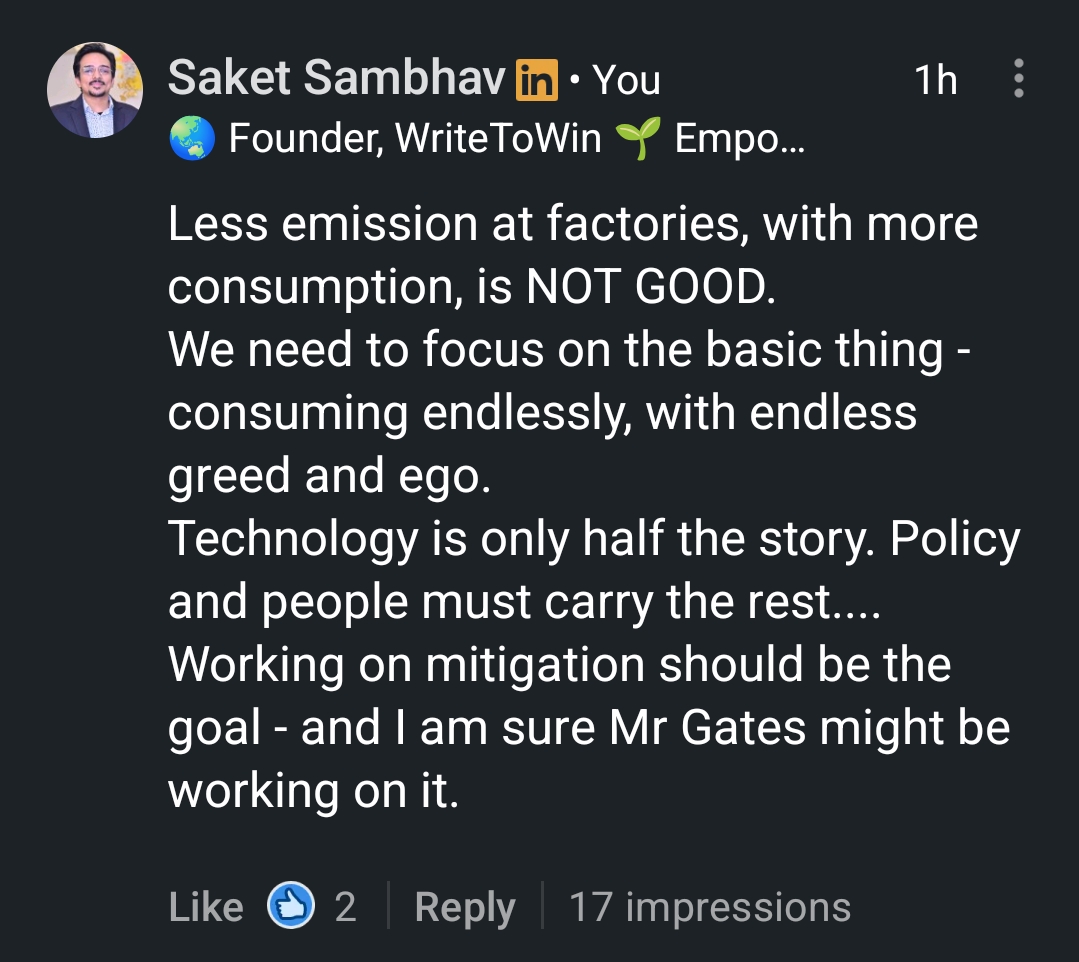Viewport: 1079px width, 962px height.
Task: Open Saket Sambhav's profile photo
Action: (95, 90)
